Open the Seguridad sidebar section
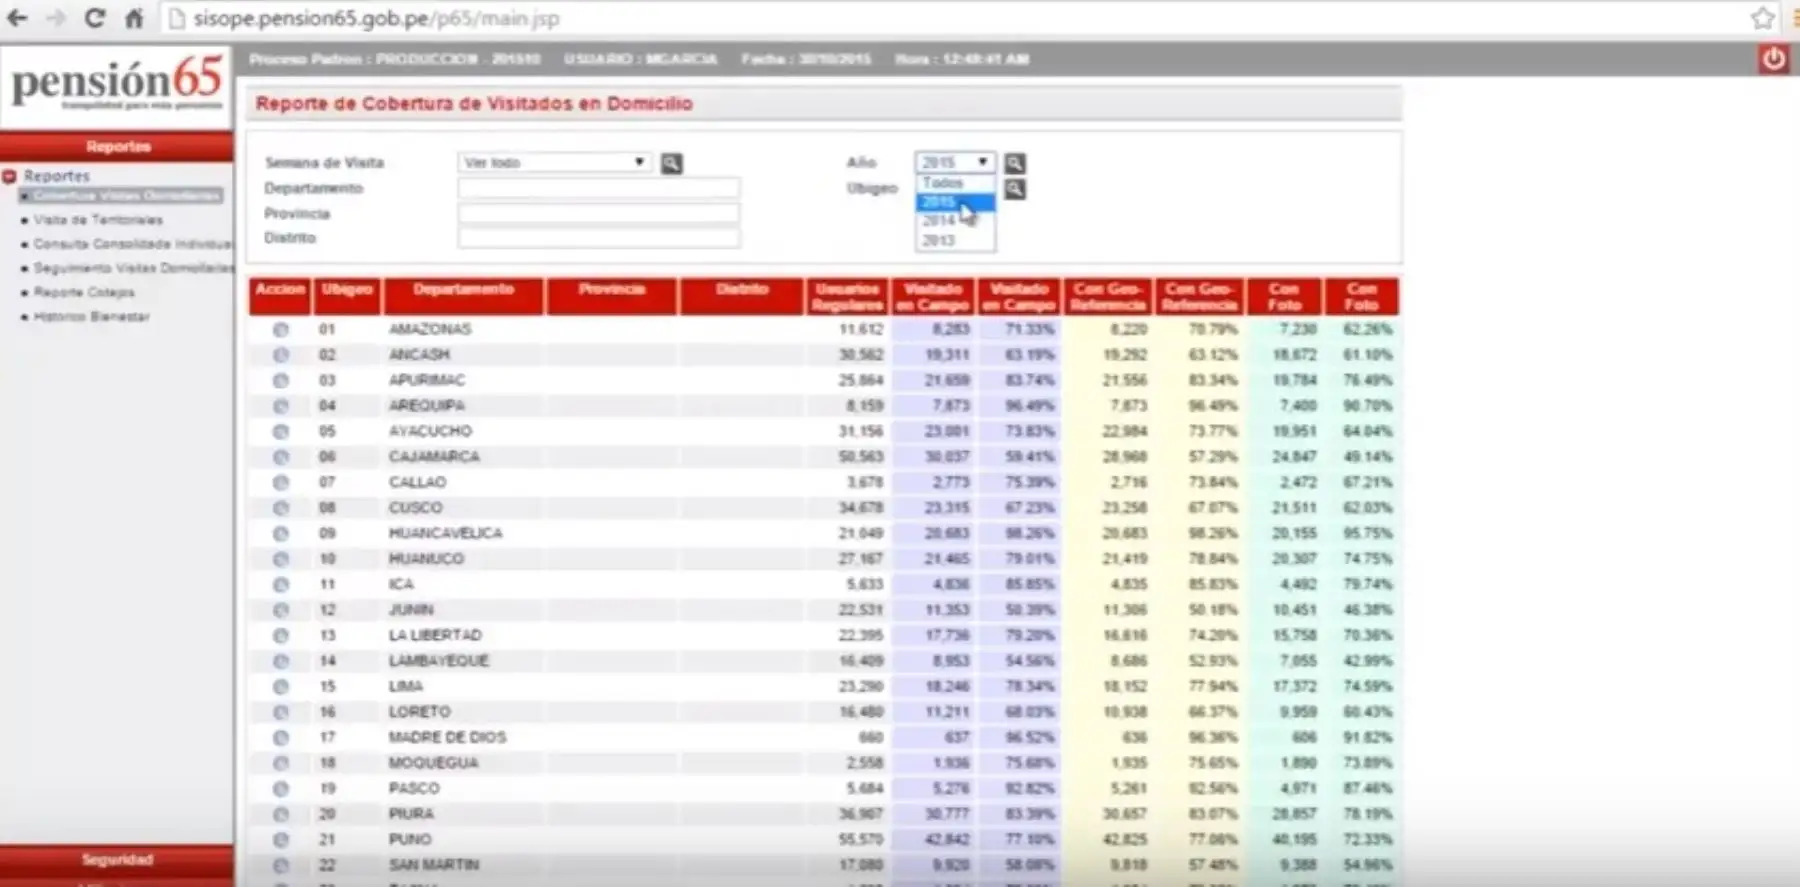This screenshot has width=1800, height=887. 117,860
